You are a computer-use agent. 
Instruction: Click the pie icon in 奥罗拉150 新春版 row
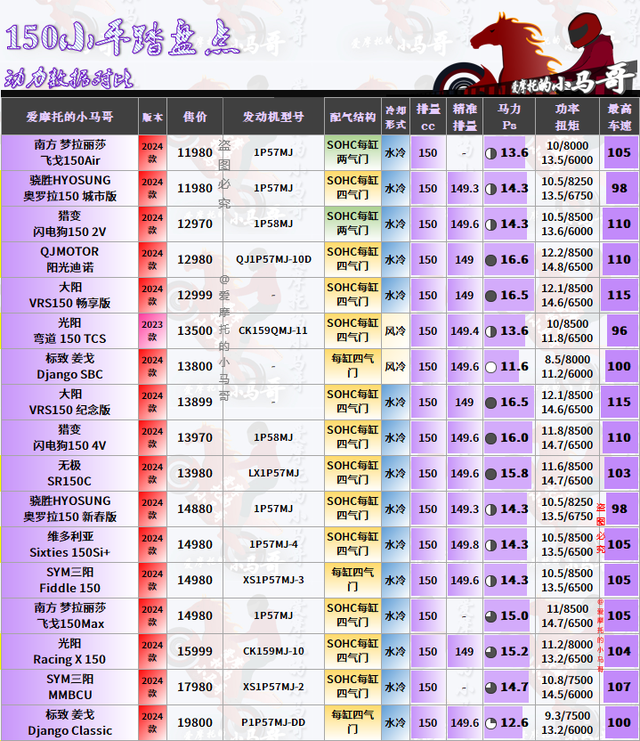pyautogui.click(x=491, y=509)
